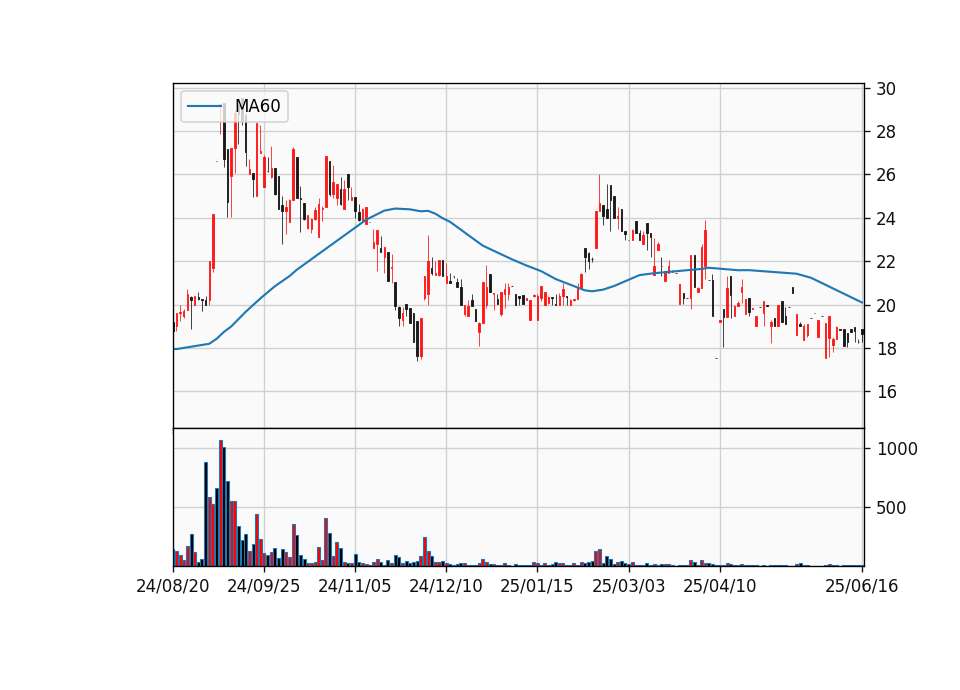Click the price axis value 26

(886, 175)
